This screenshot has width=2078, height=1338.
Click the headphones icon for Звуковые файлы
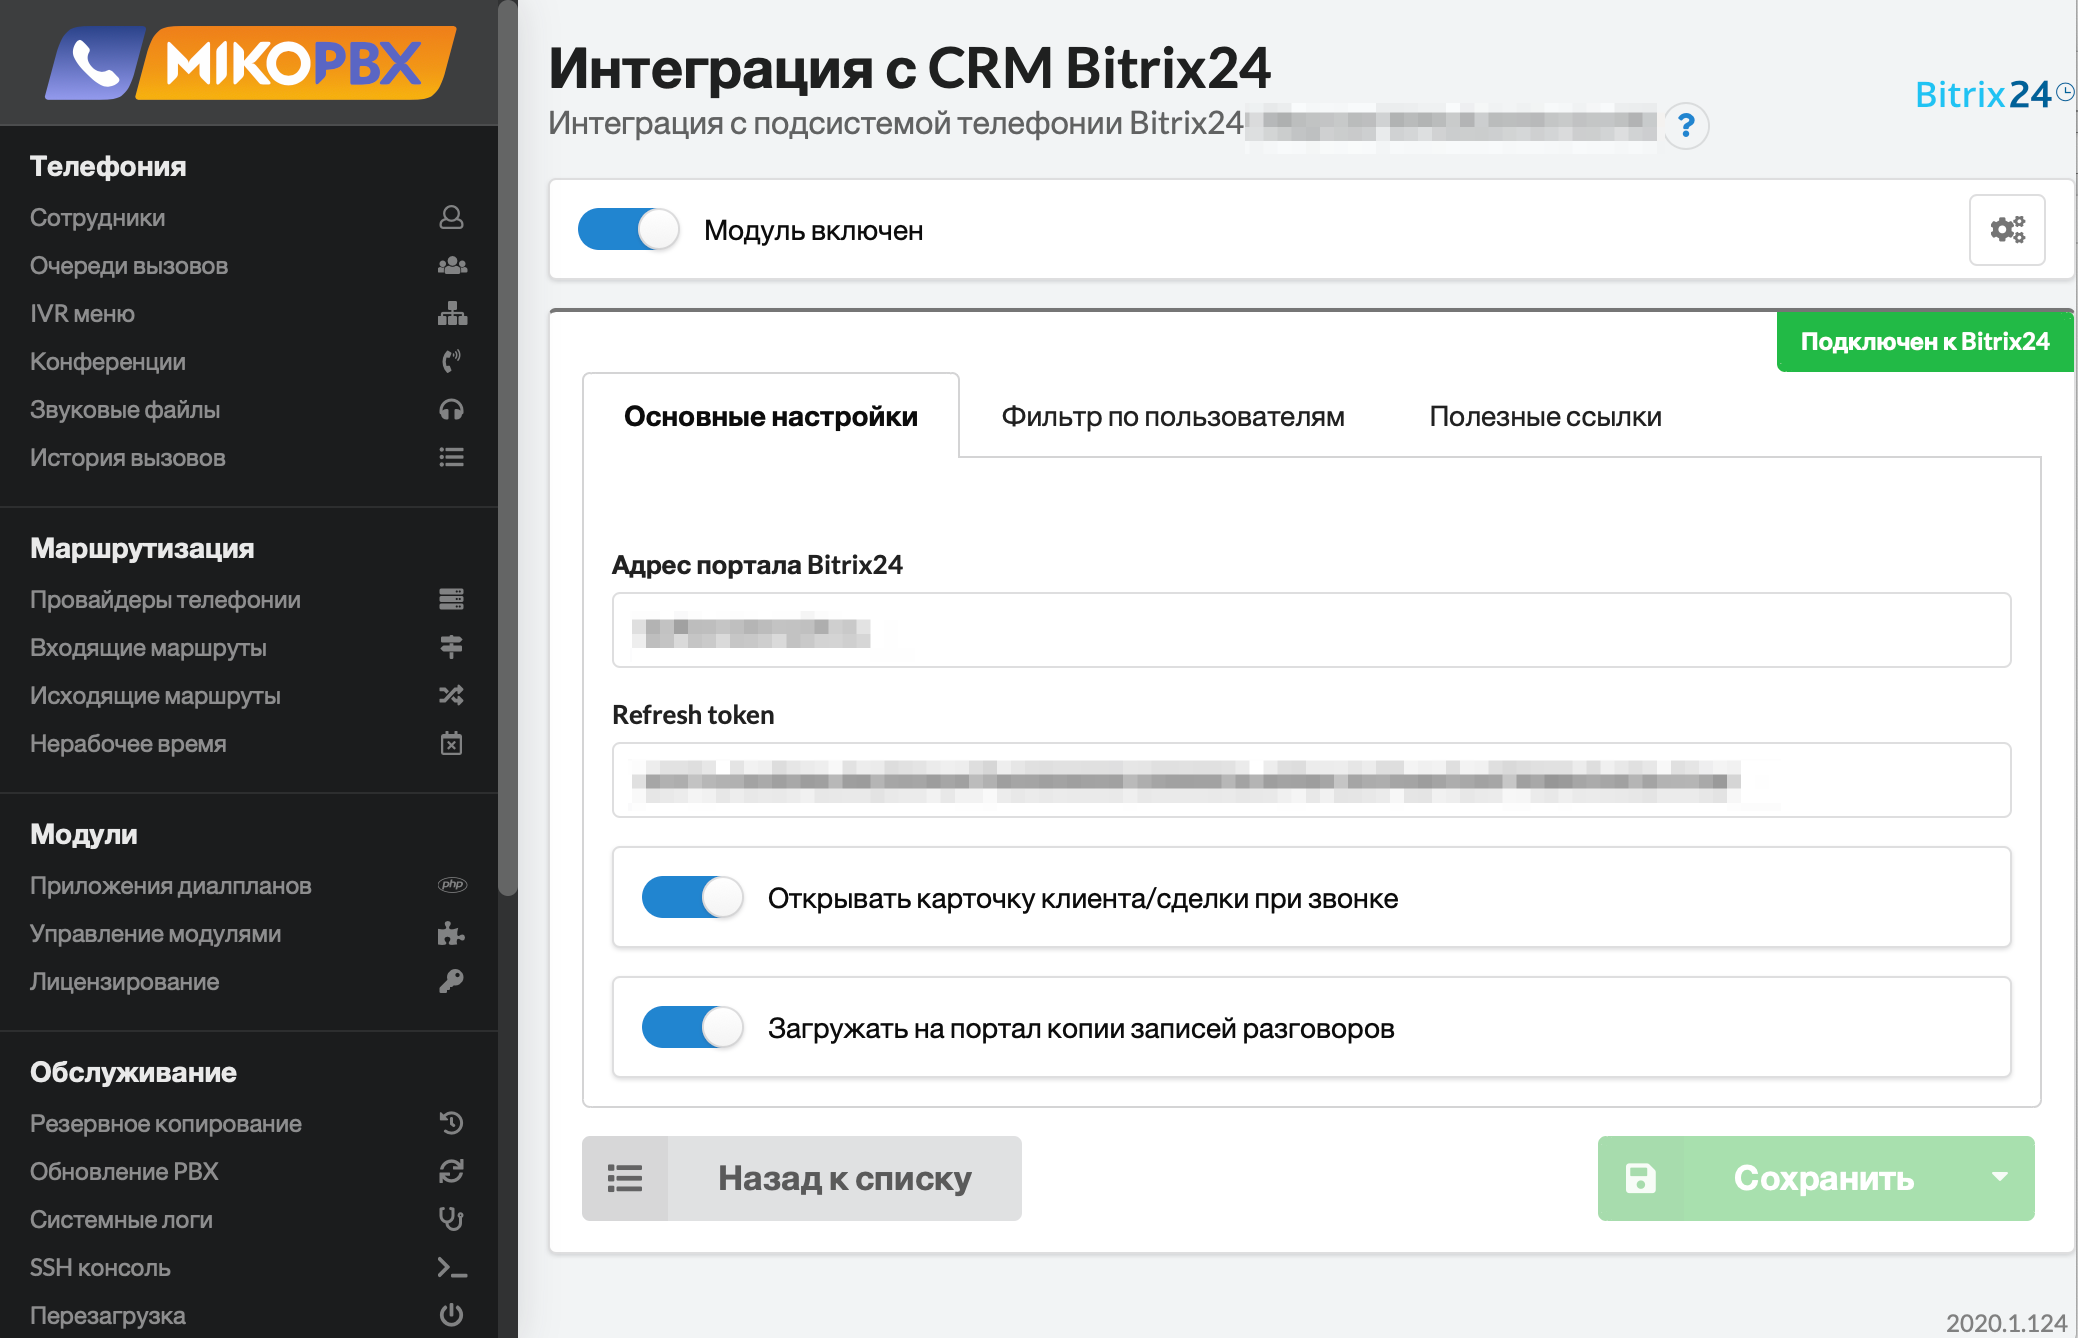click(452, 409)
